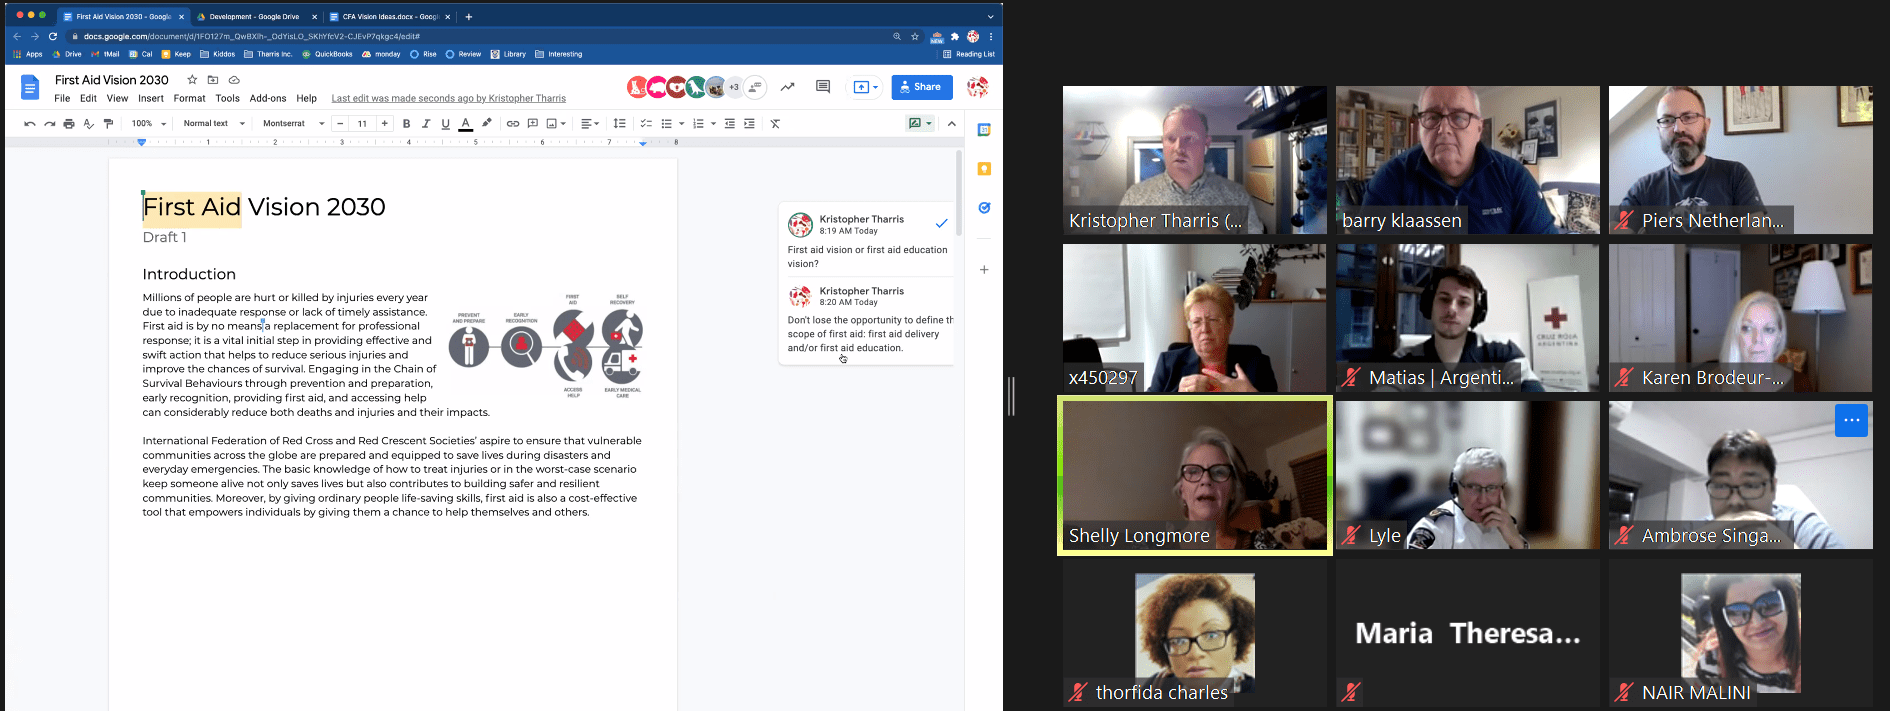Add a comment using the toolbar comment icon
The height and width of the screenshot is (711, 1890).
tap(533, 124)
